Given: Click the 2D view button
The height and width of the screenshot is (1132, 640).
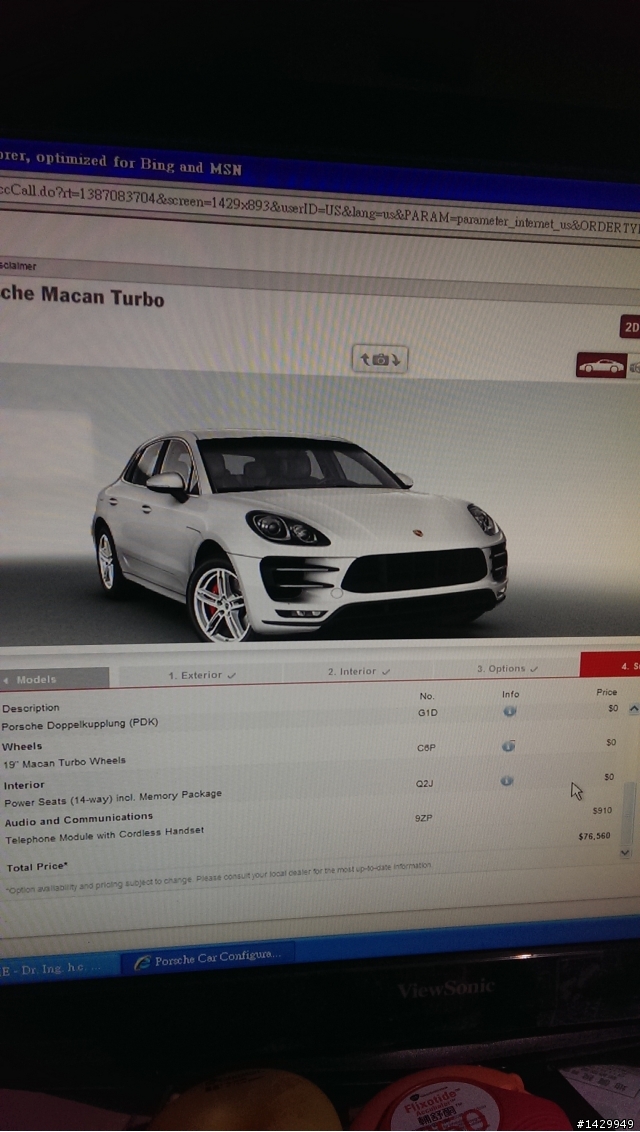Looking at the screenshot, I should click(x=630, y=326).
